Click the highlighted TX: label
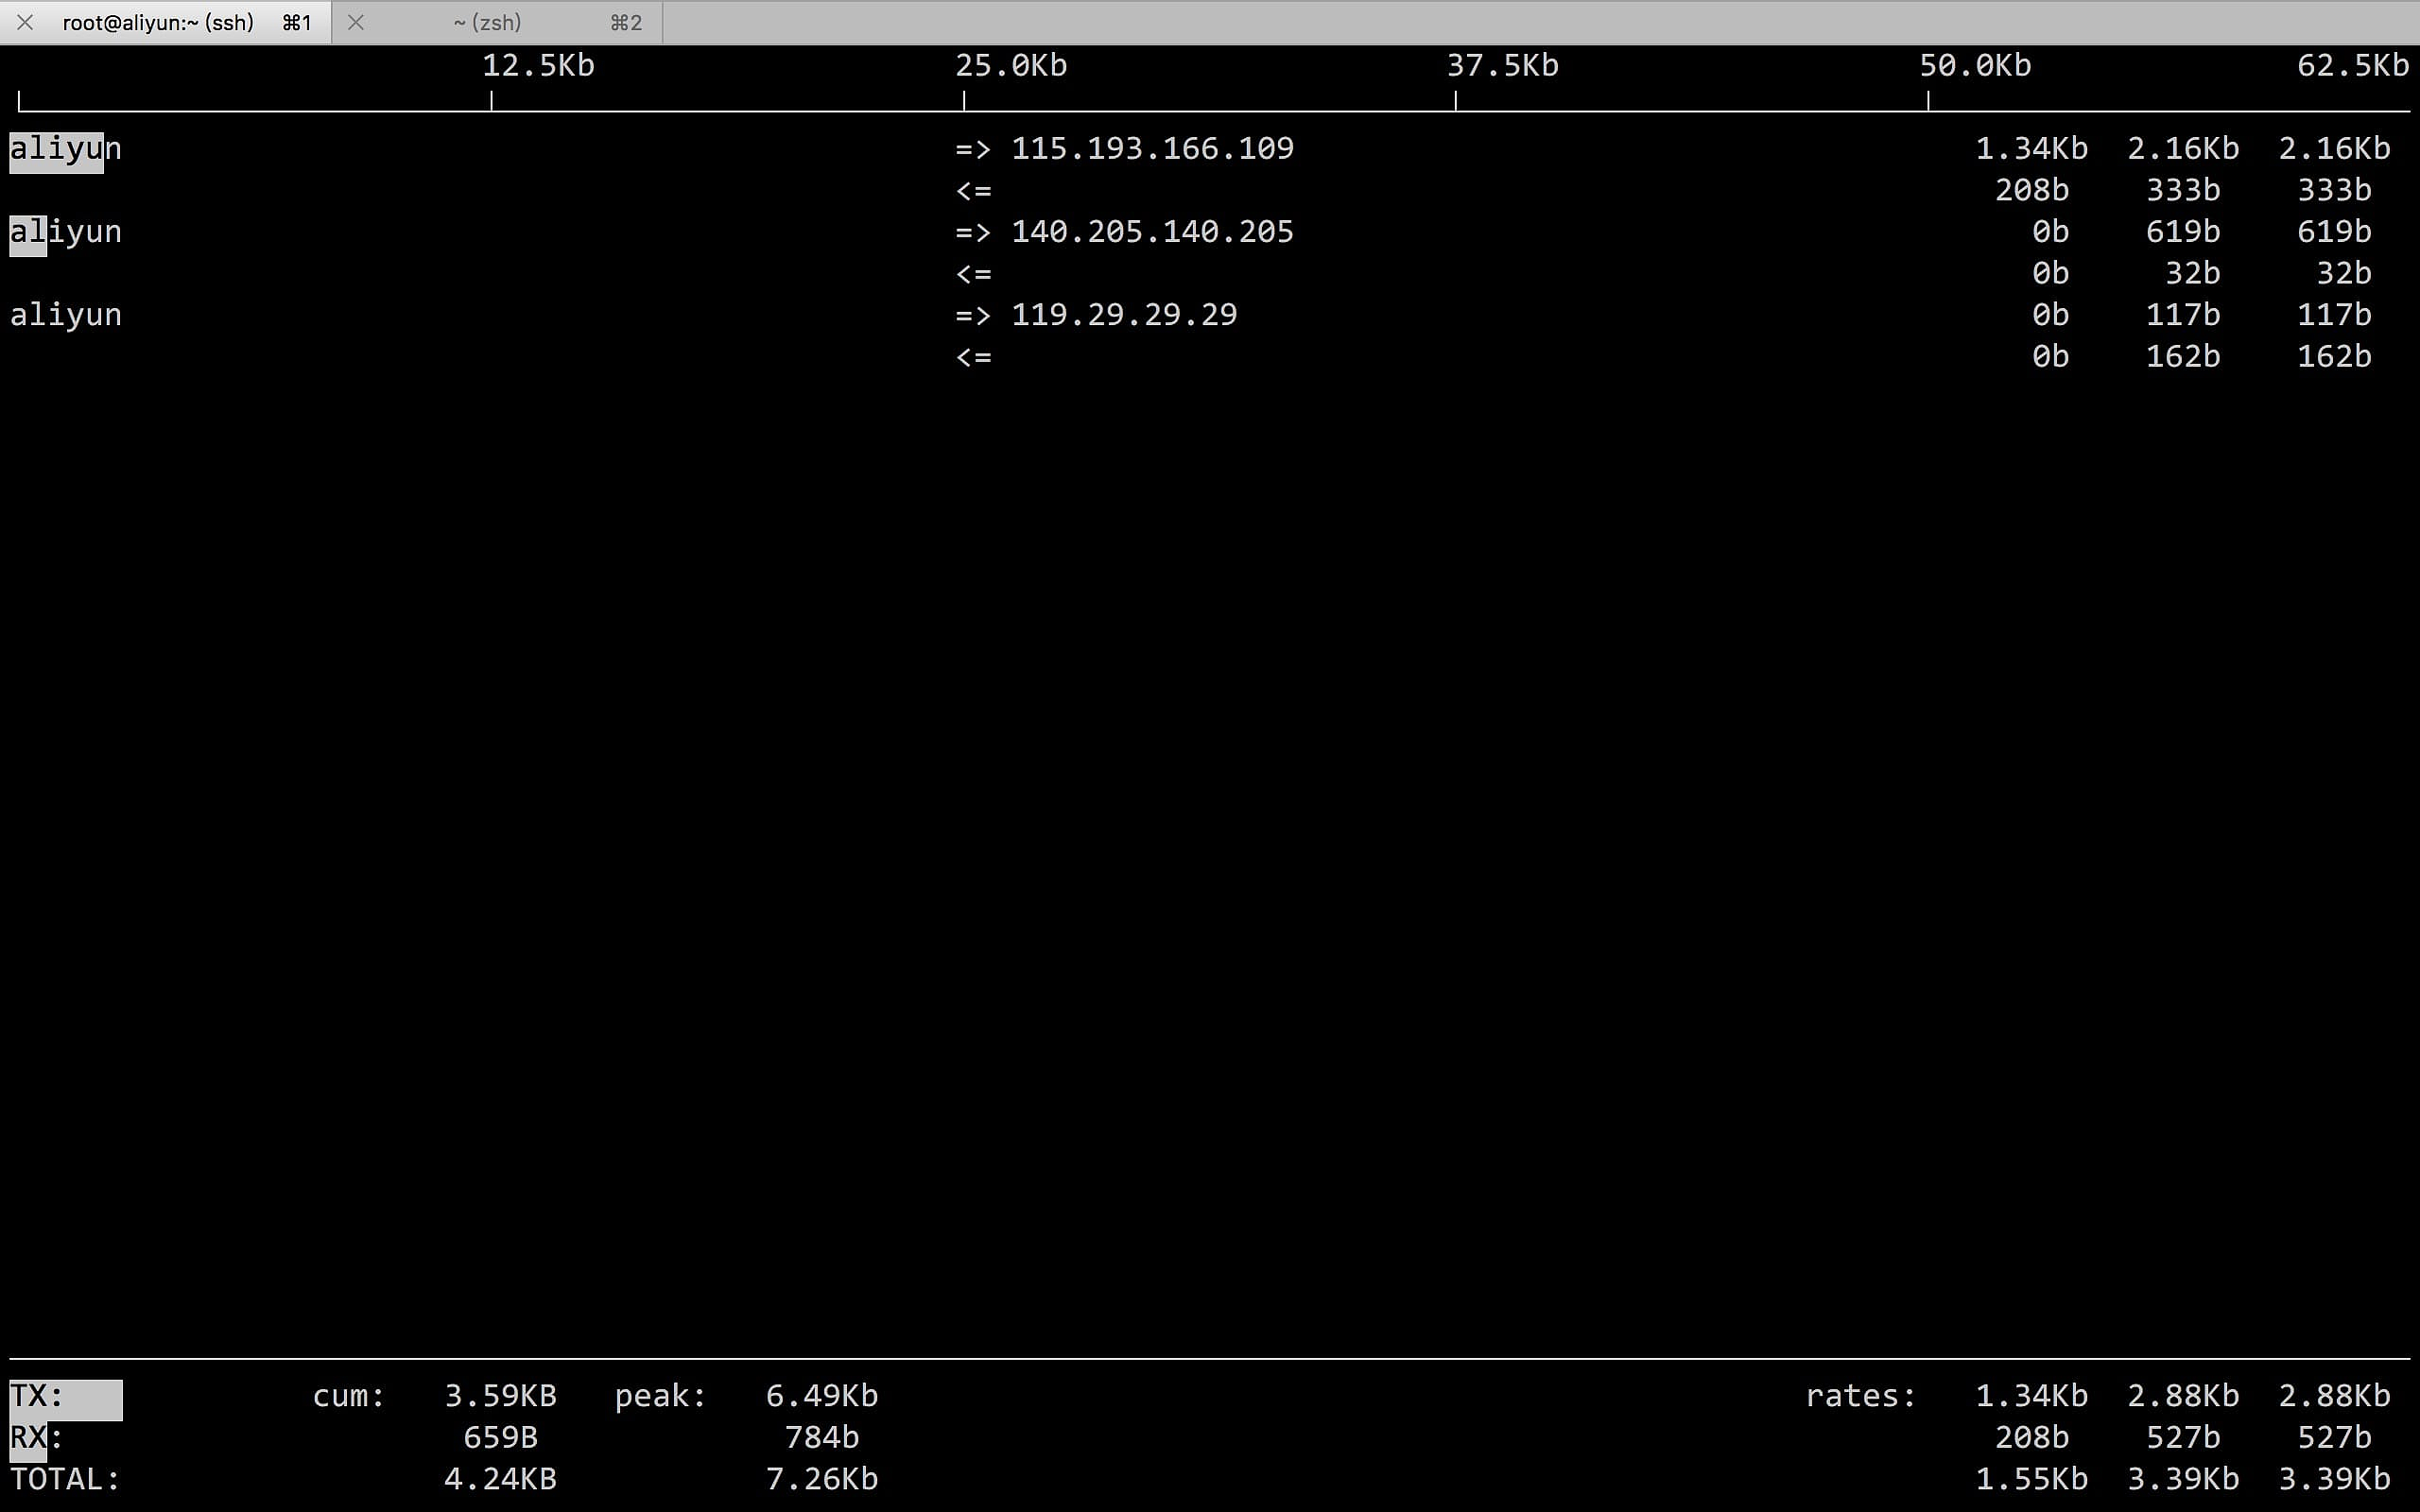 coord(37,1395)
